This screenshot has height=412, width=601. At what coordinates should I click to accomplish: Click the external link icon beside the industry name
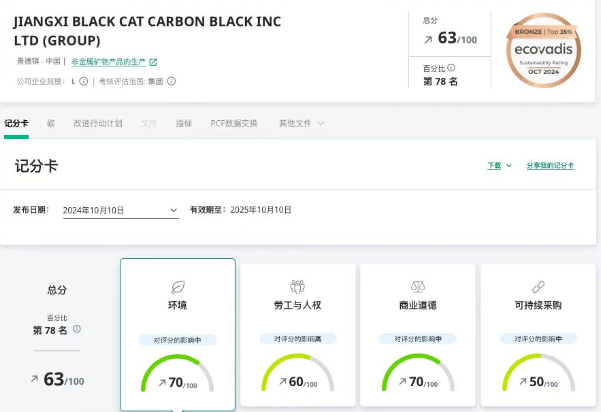(x=153, y=62)
